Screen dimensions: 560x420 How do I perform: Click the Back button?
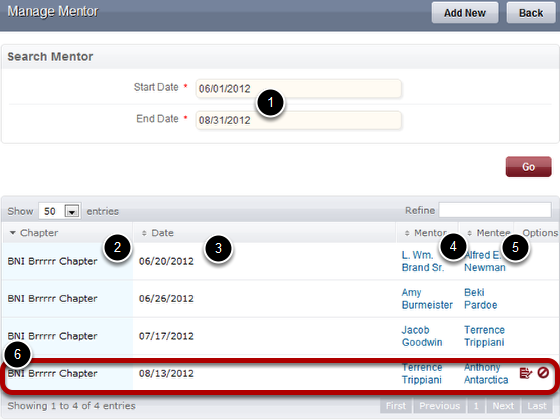click(x=531, y=13)
